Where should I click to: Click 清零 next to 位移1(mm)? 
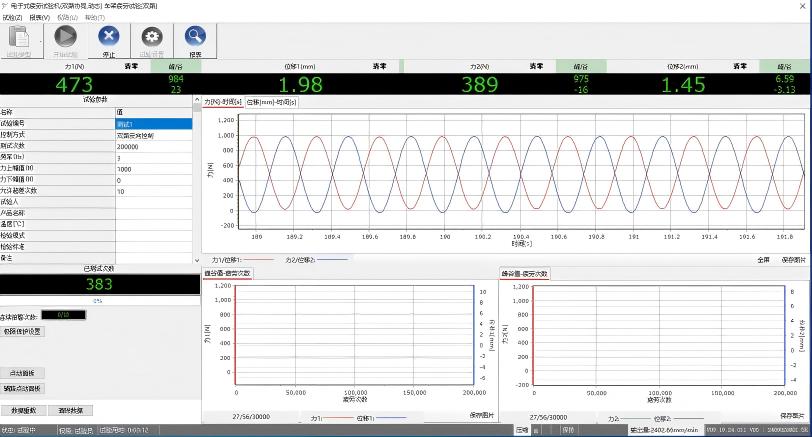379,66
